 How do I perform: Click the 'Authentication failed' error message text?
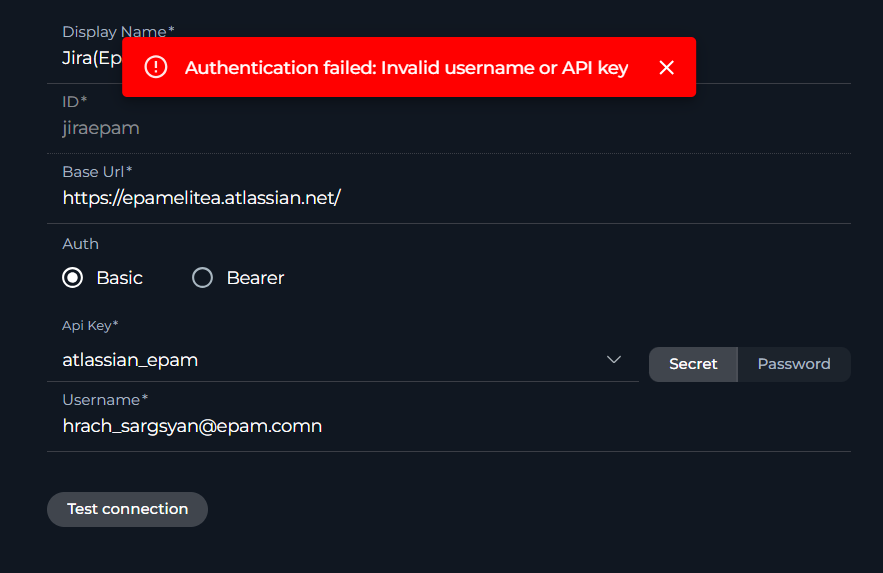[406, 67]
